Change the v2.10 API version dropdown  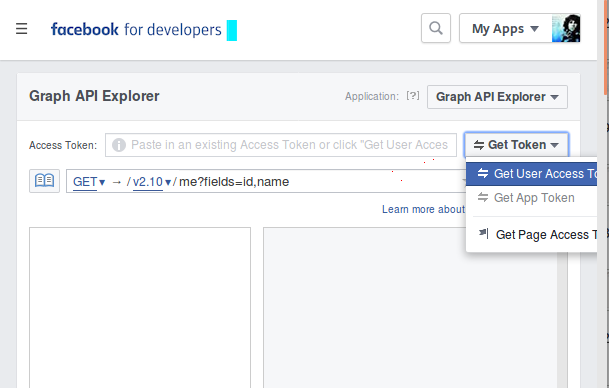[x=152, y=182]
